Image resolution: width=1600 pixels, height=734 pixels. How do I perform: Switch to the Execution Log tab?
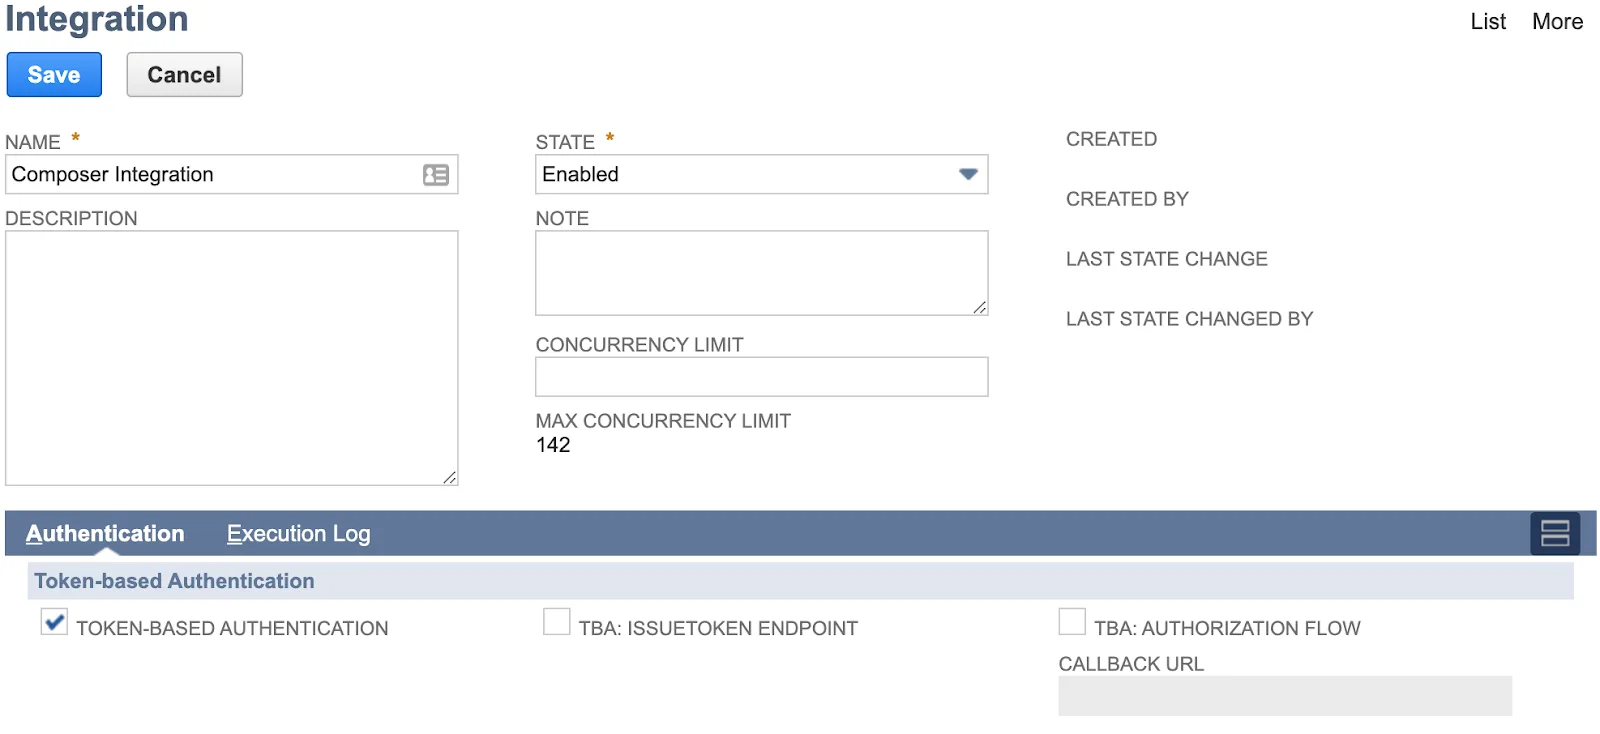coord(297,533)
